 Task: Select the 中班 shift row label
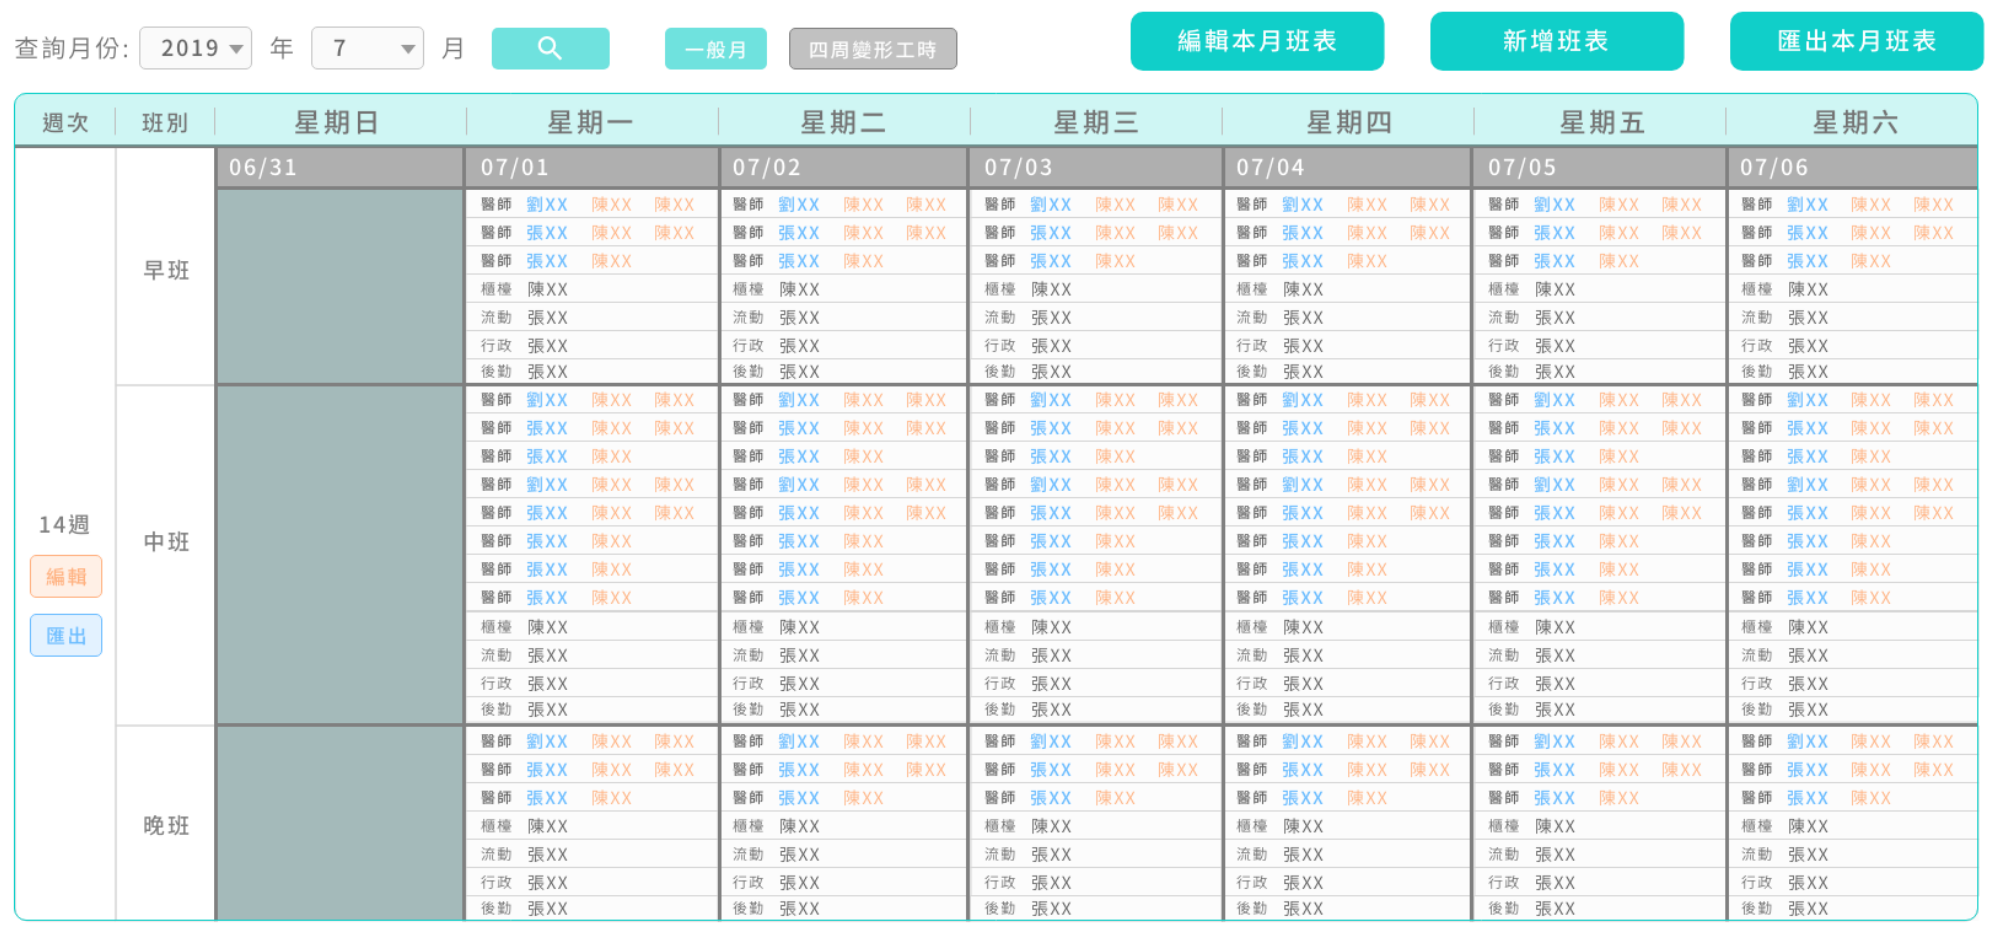166,542
